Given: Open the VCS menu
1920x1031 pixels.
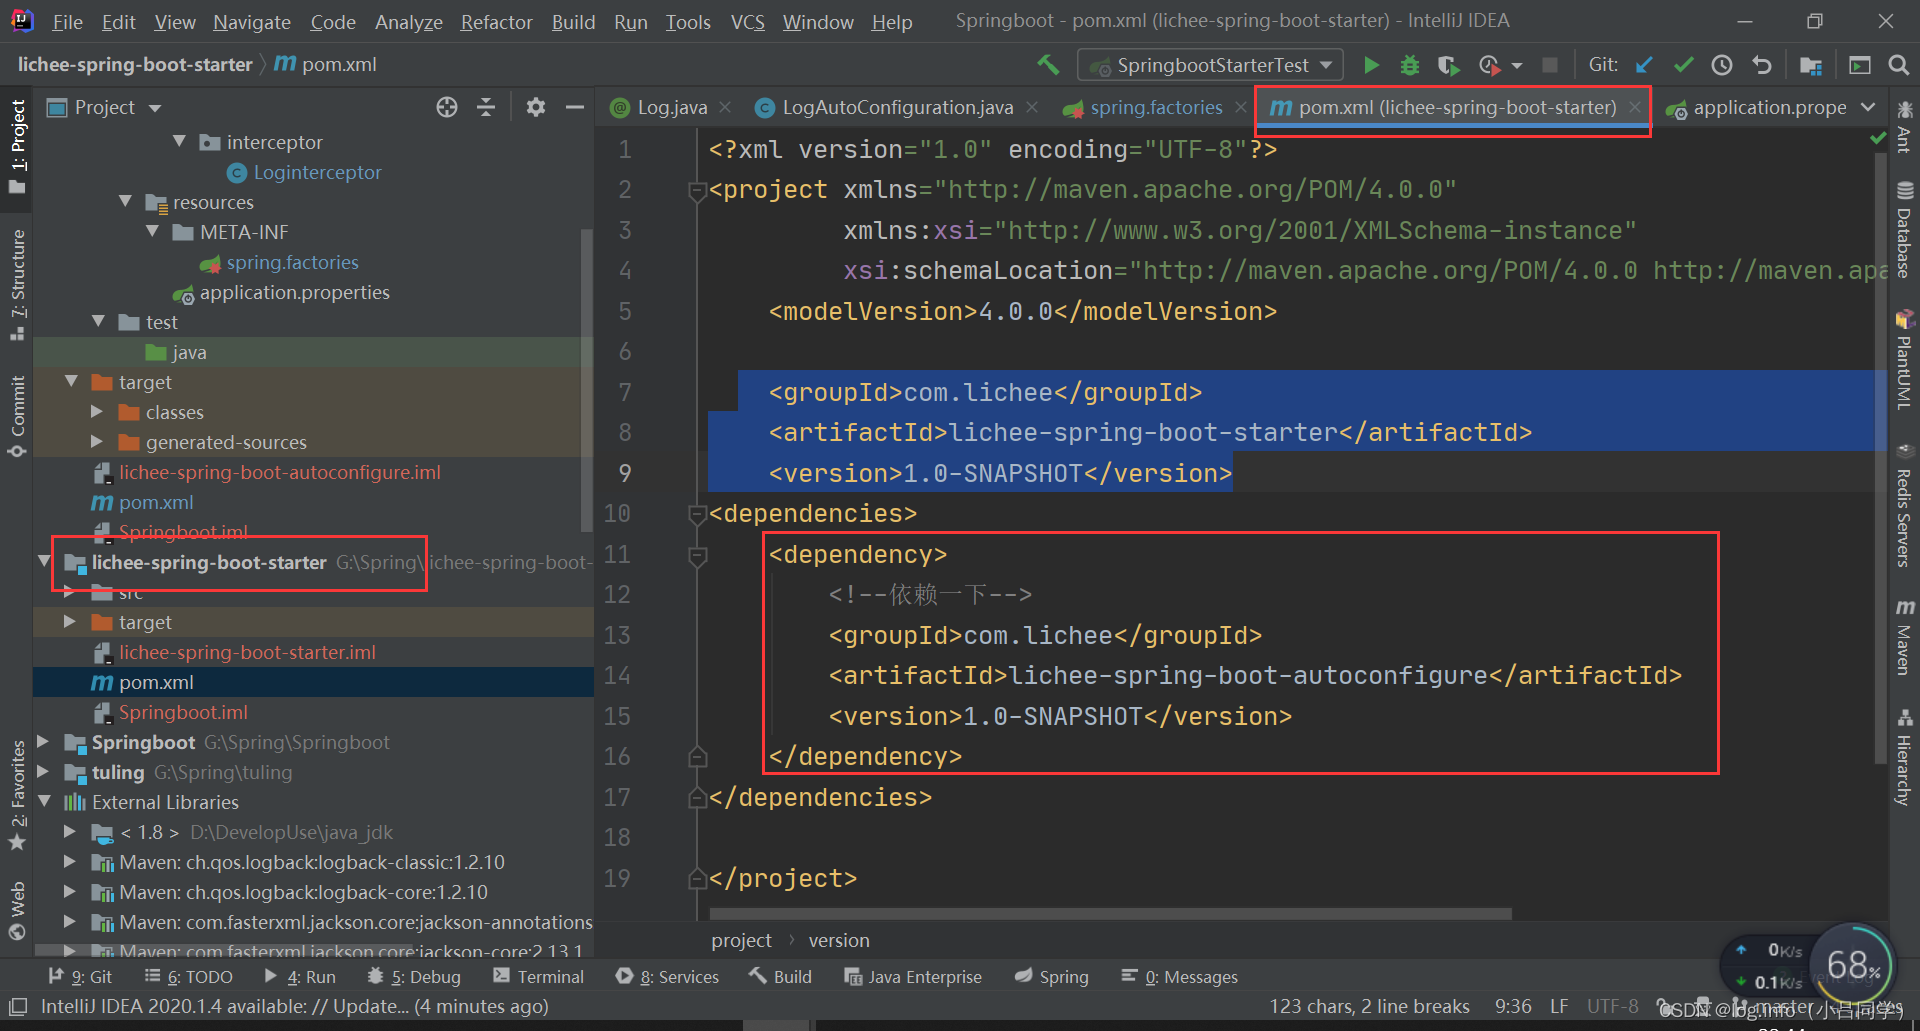Looking at the screenshot, I should (747, 22).
